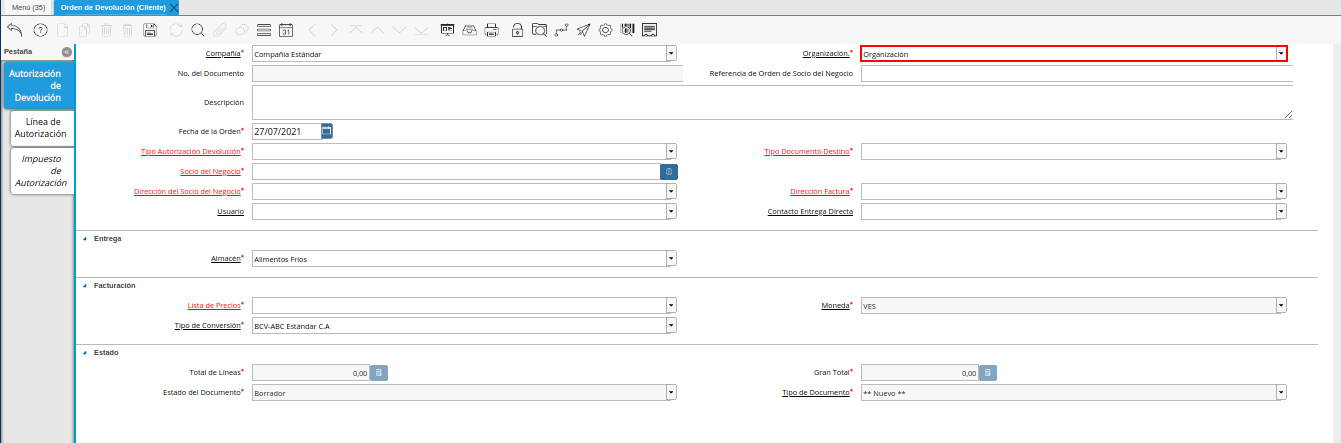1341x443 pixels.
Task: Click Referencia de Orden de Socio field
Action: (1077, 74)
